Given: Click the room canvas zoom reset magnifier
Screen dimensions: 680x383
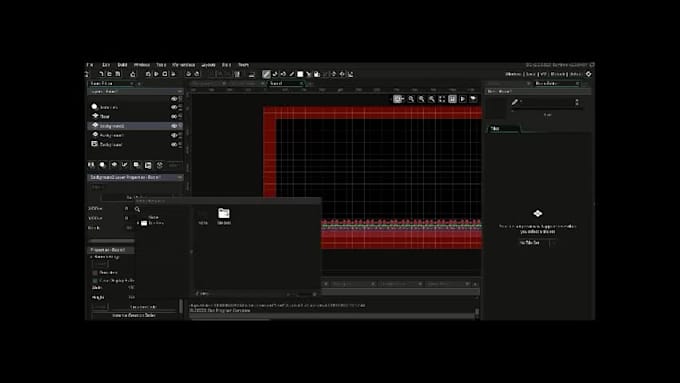Looking at the screenshot, I should (421, 99).
